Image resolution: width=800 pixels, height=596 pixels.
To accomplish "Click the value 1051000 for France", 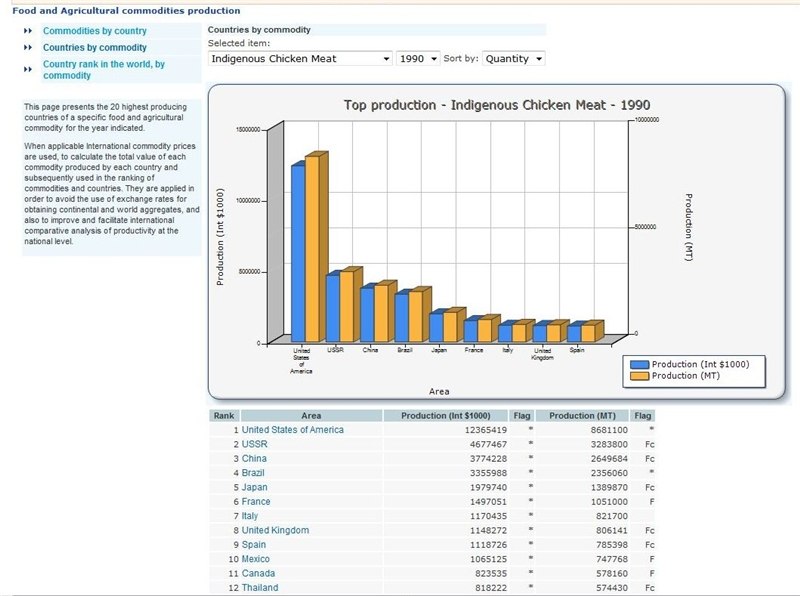I will [x=609, y=502].
